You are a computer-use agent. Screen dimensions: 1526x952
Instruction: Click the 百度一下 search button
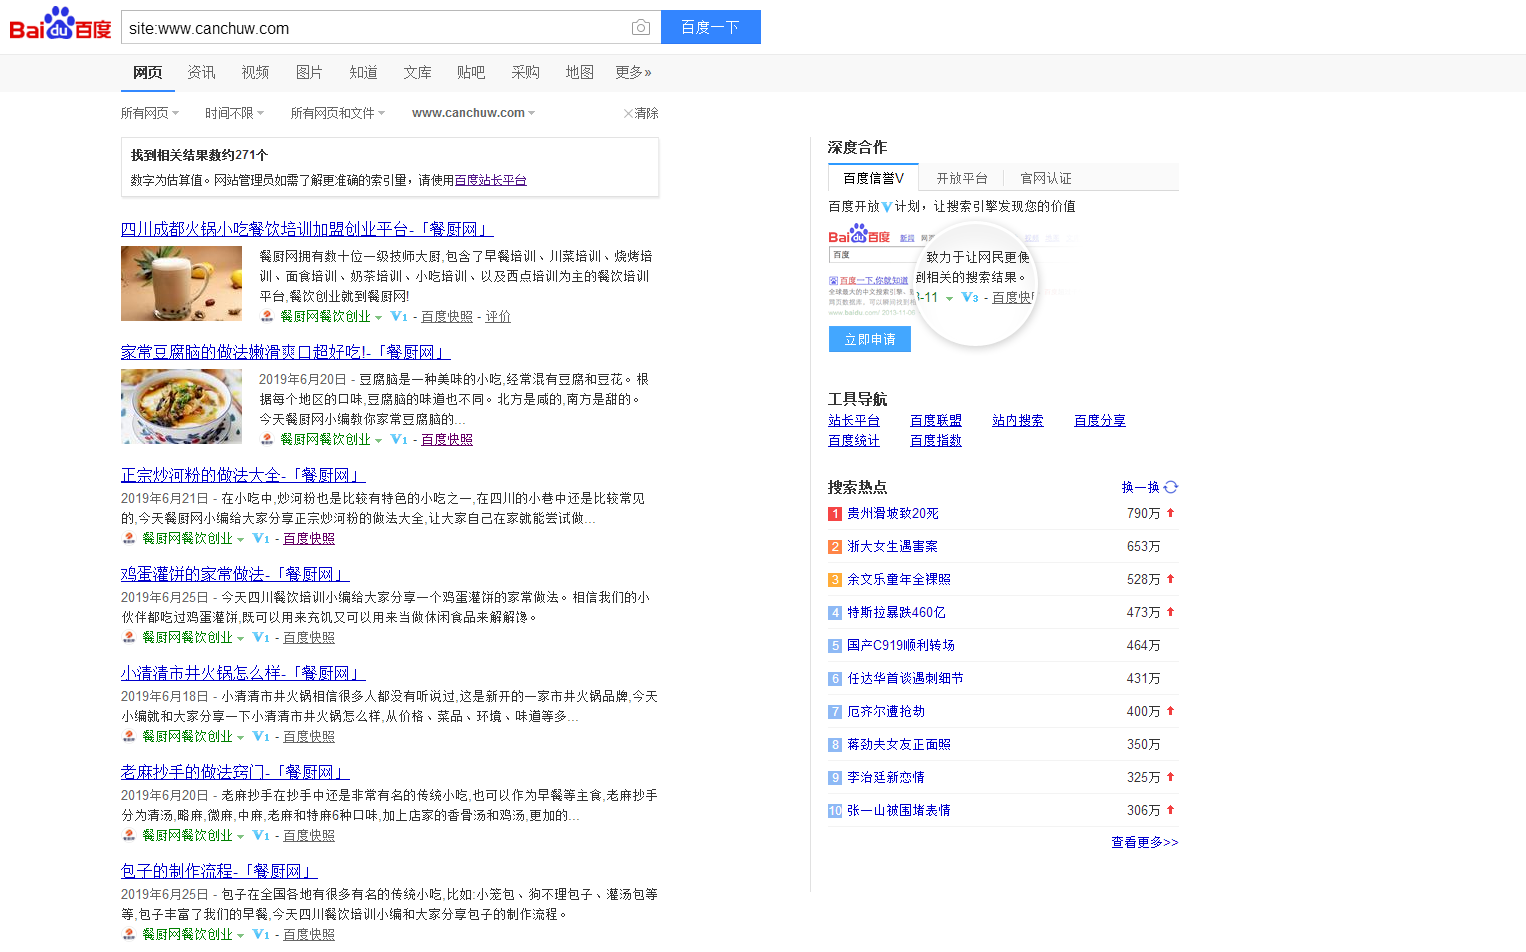[x=710, y=27]
